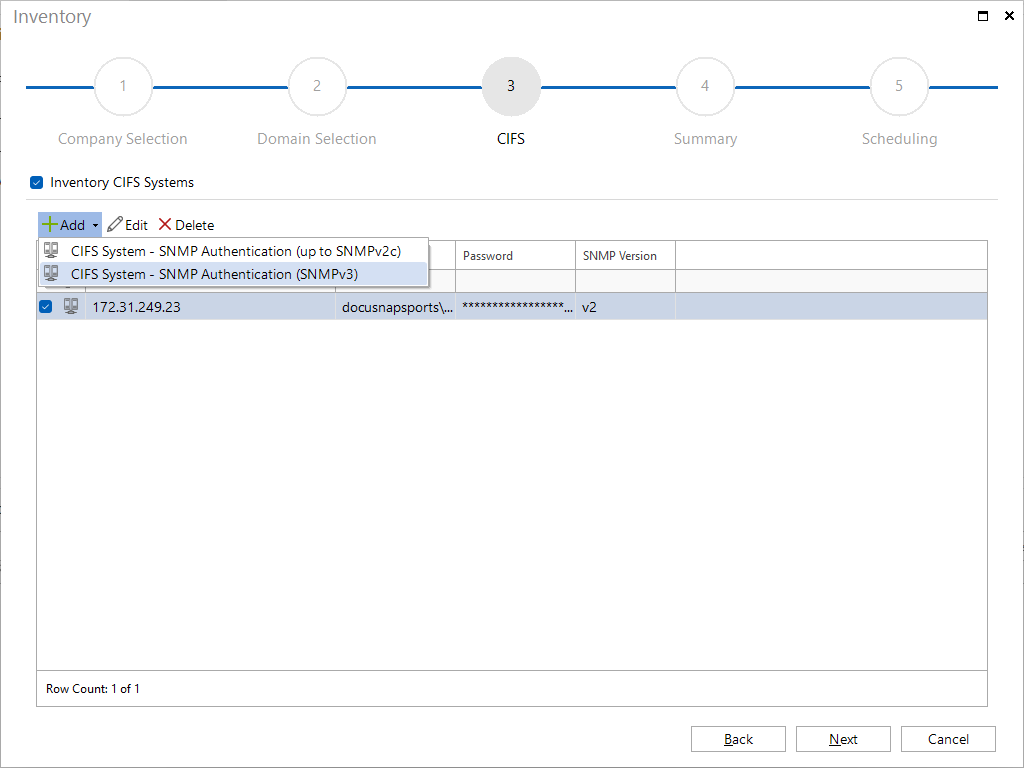
Task: Go to step 2 Domain Selection circle
Action: coord(317,86)
